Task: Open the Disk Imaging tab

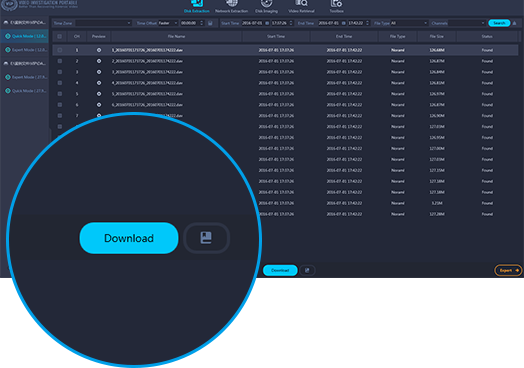Action: [266, 7]
